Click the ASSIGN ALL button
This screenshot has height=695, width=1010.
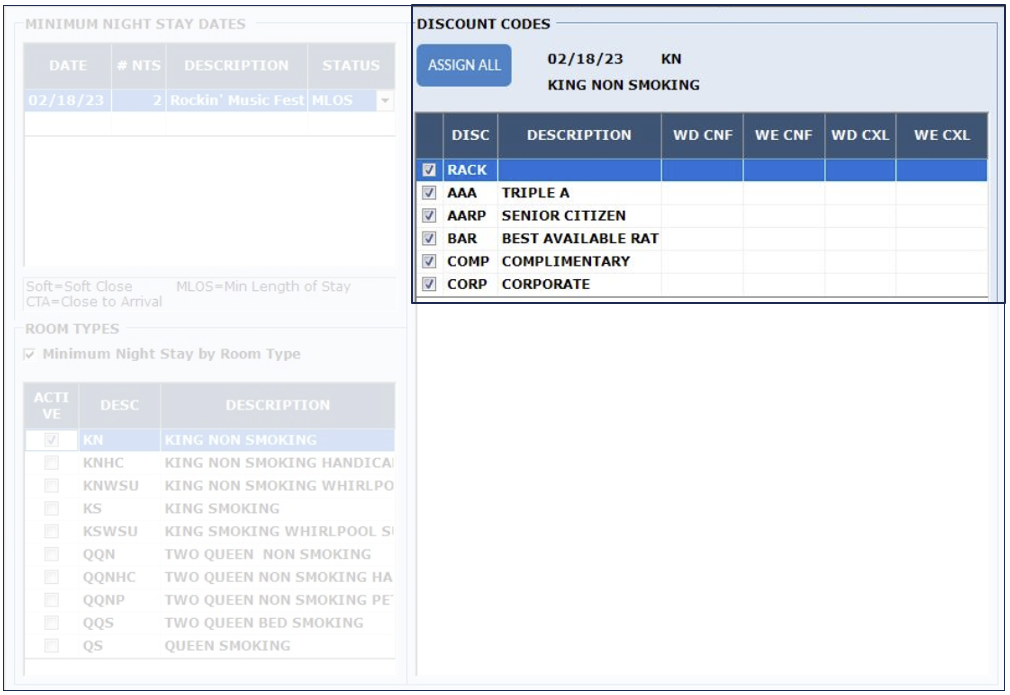(464, 66)
